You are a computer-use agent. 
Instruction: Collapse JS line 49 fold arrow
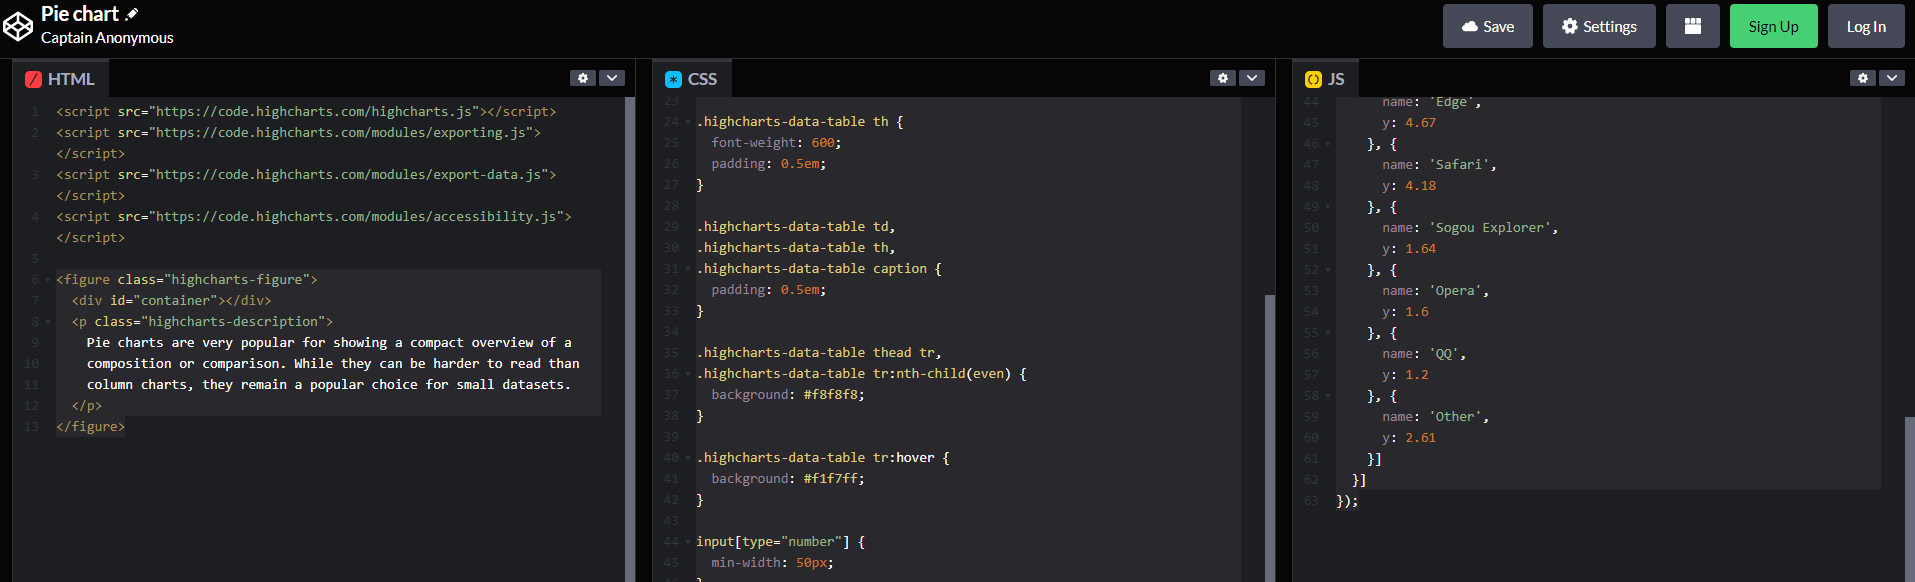pyautogui.click(x=1328, y=207)
